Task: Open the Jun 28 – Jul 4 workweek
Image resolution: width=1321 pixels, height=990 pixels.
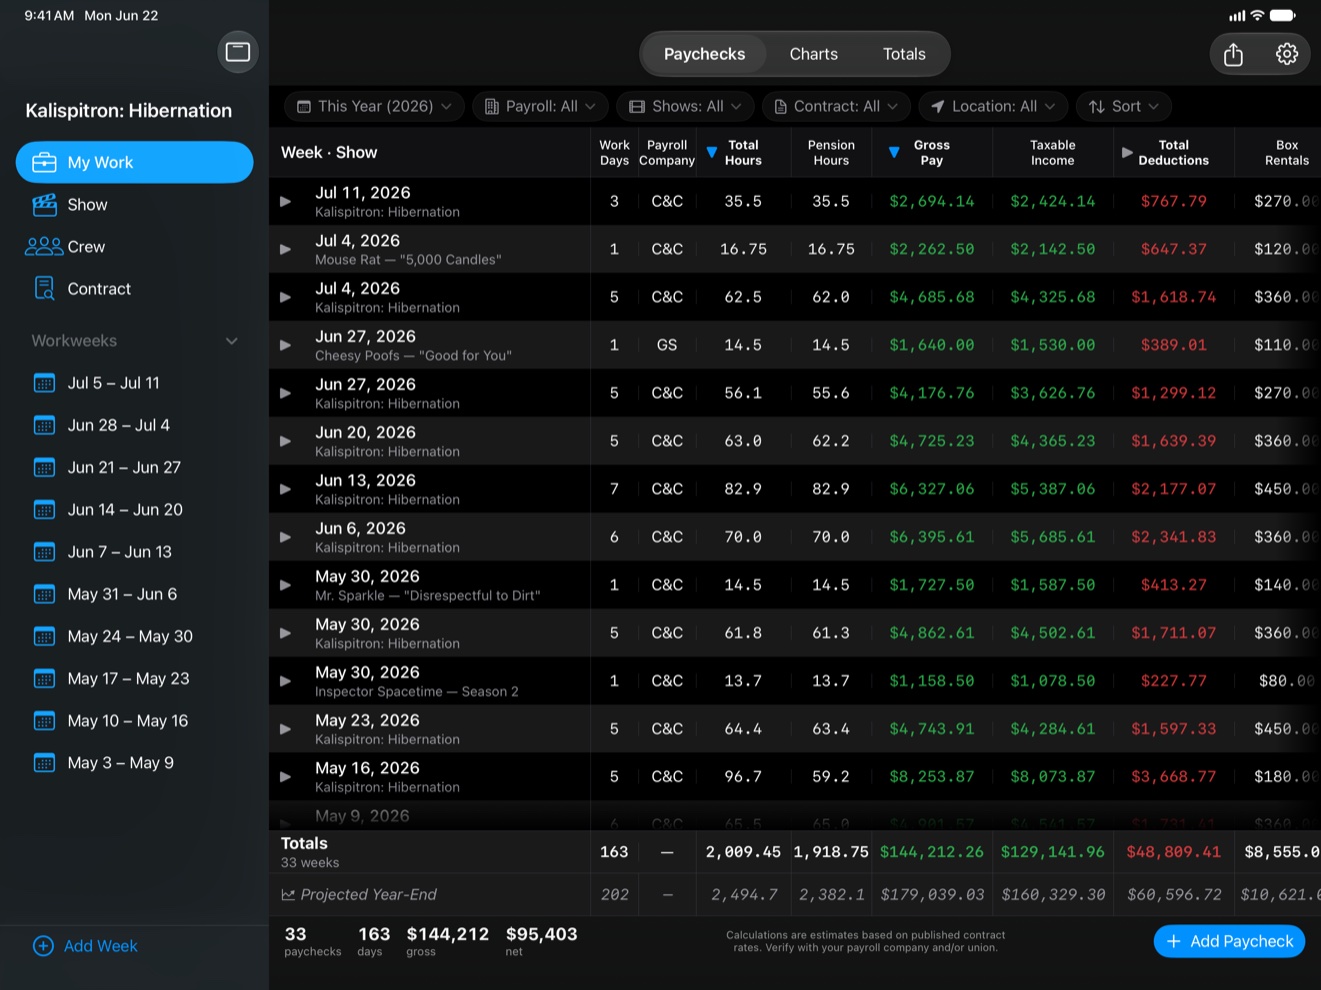Action: (134, 425)
